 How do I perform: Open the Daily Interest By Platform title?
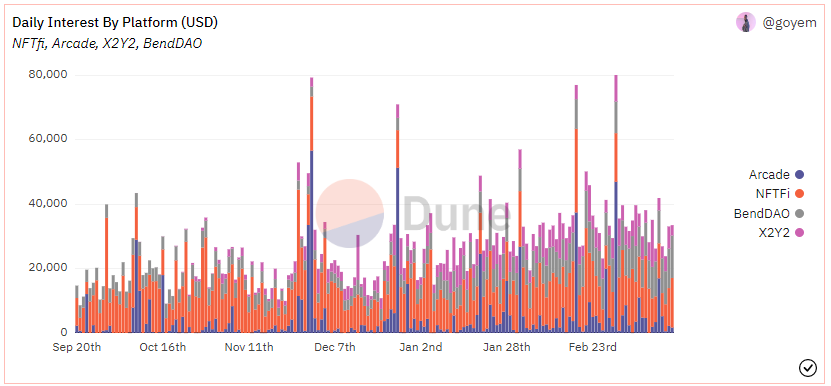click(115, 23)
